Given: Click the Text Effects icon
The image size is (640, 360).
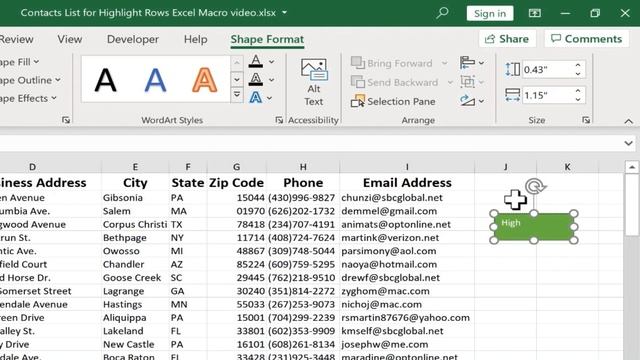Looking at the screenshot, I should click(256, 98).
